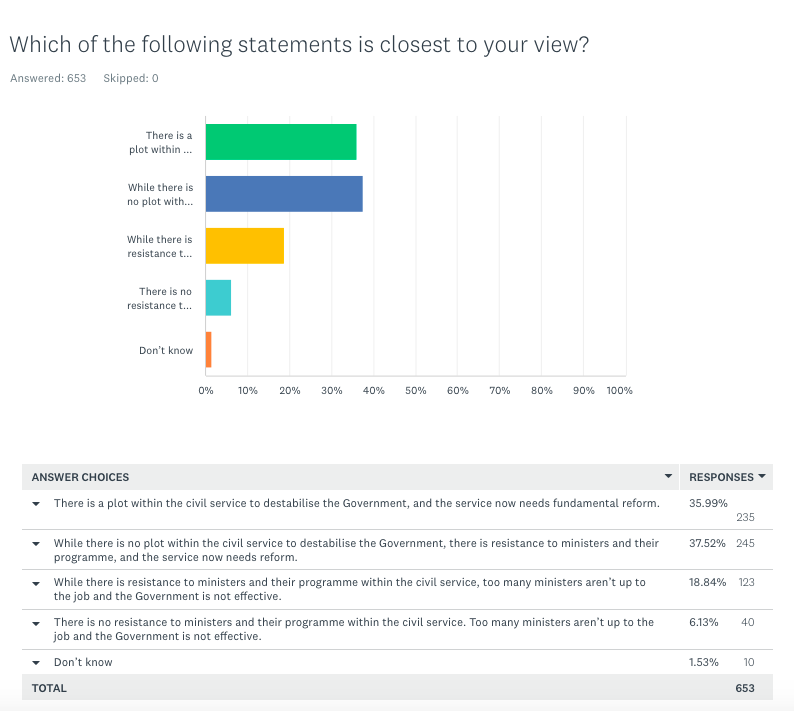Select the teal chart bar
The image size is (794, 711).
(x=218, y=298)
